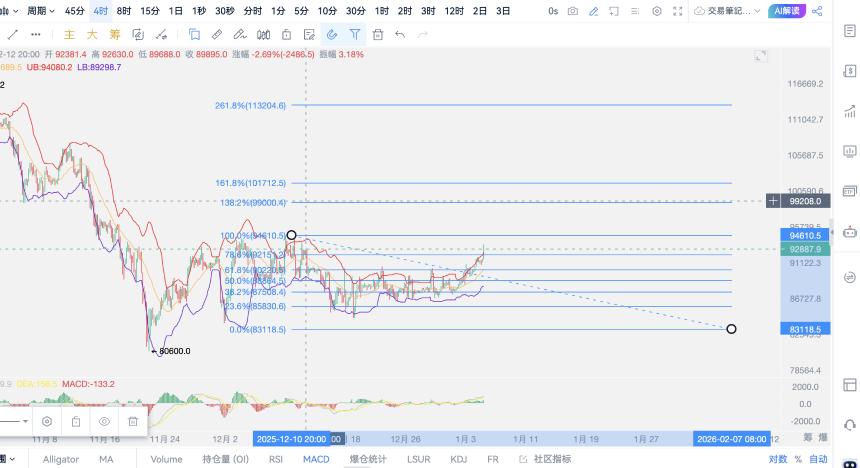Viewport: 860px width, 468px height.
Task: Enable 自动 auto scale
Action: pos(818,459)
